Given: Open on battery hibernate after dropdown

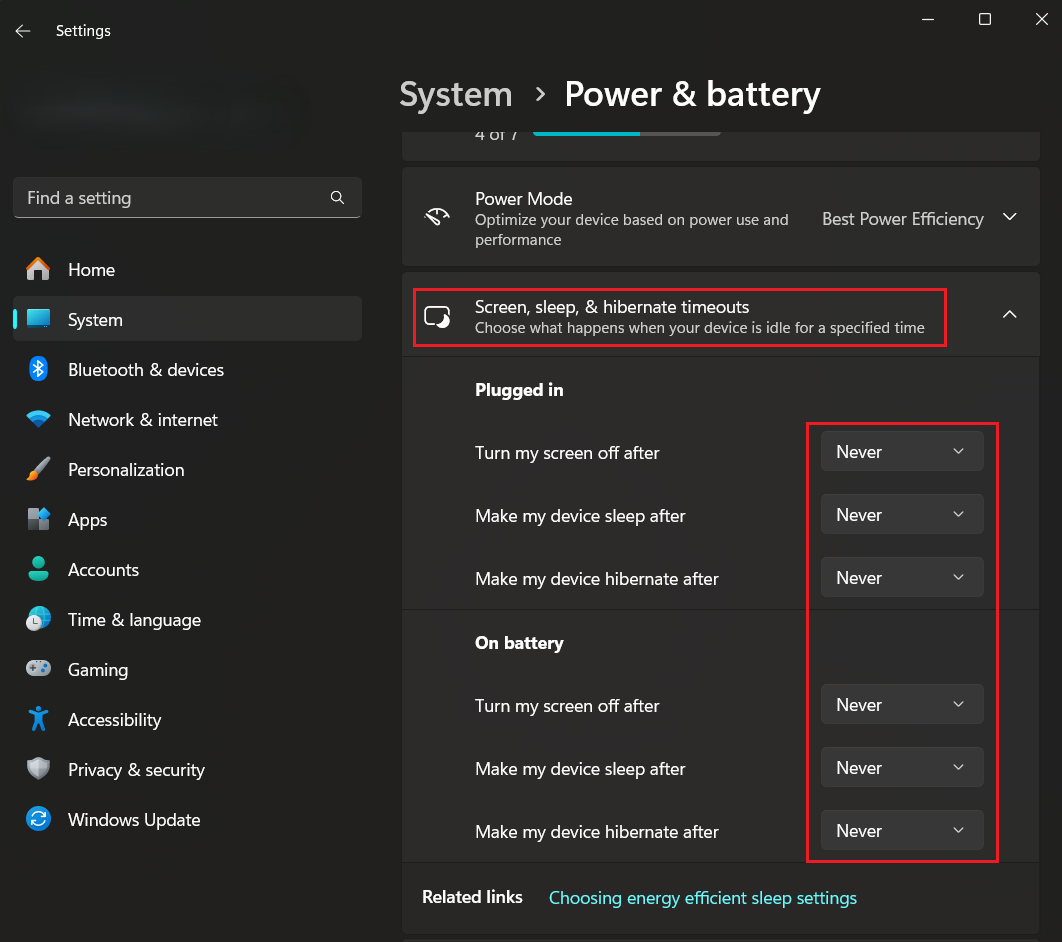Looking at the screenshot, I should (901, 831).
